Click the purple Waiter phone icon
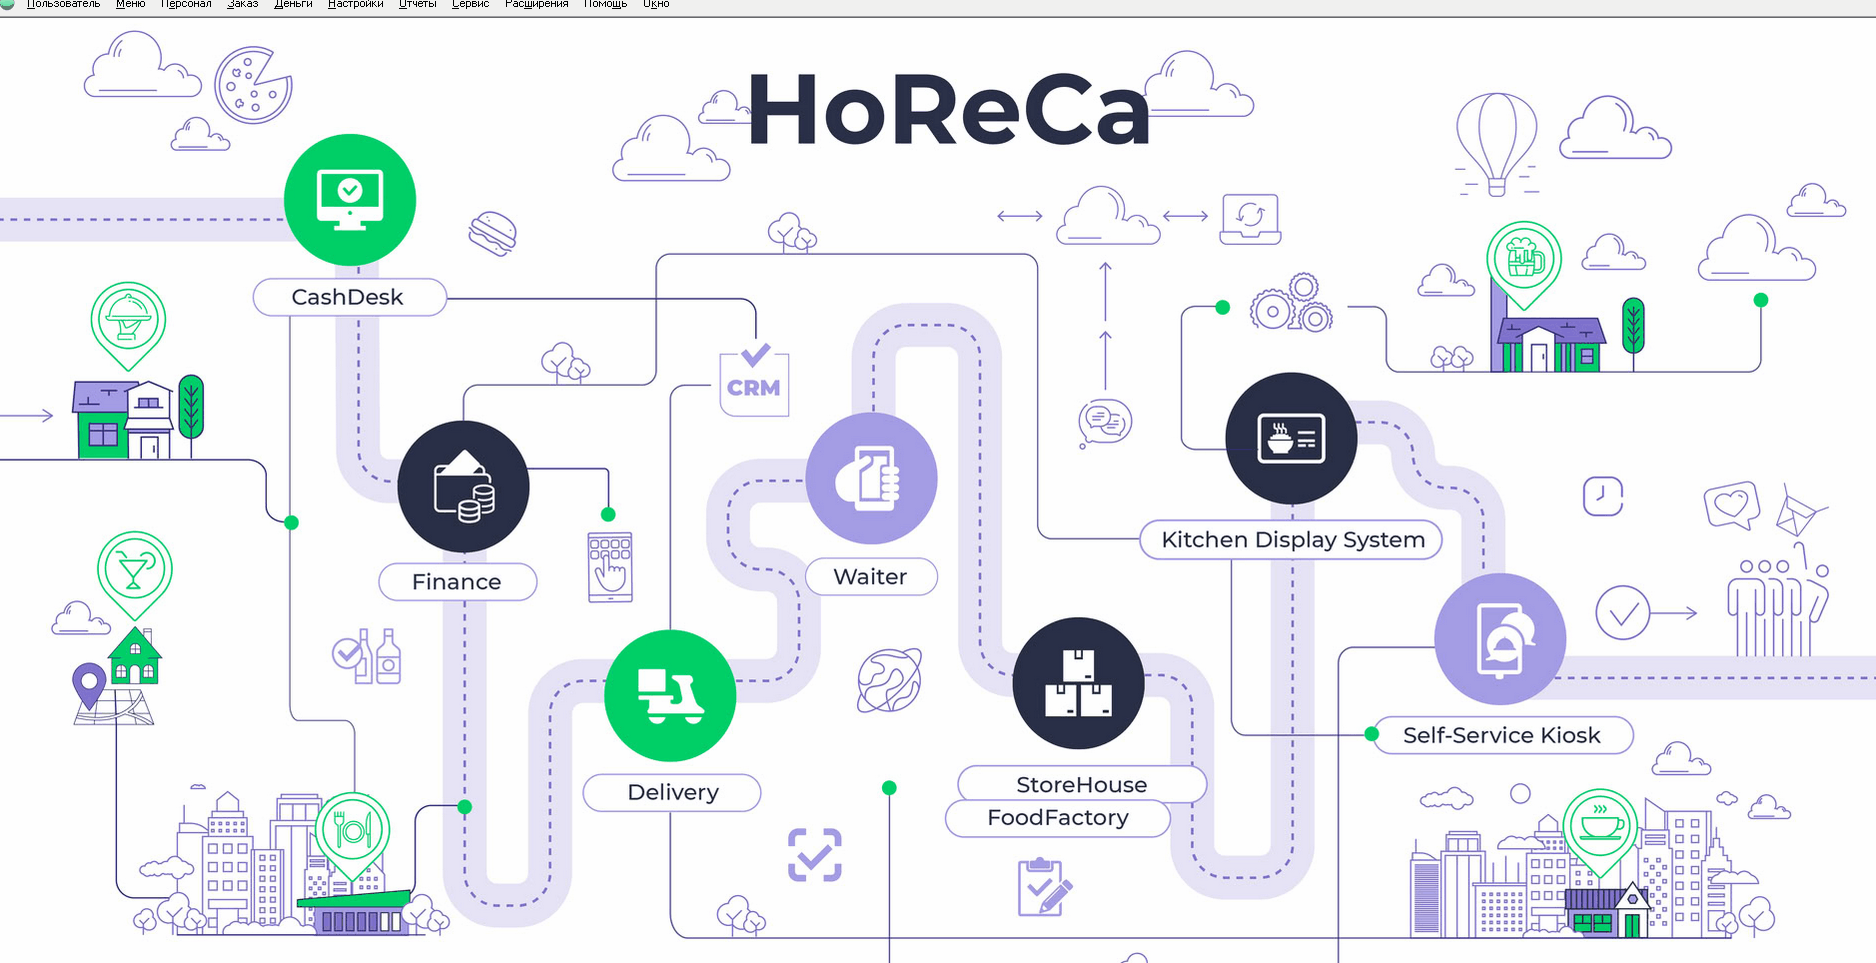Image resolution: width=1876 pixels, height=963 pixels. tap(871, 478)
